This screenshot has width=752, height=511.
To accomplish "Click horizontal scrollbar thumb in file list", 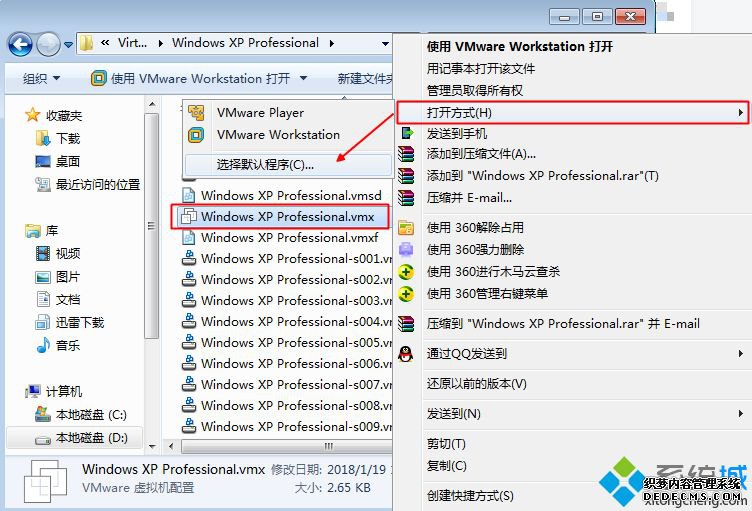I will 287,446.
